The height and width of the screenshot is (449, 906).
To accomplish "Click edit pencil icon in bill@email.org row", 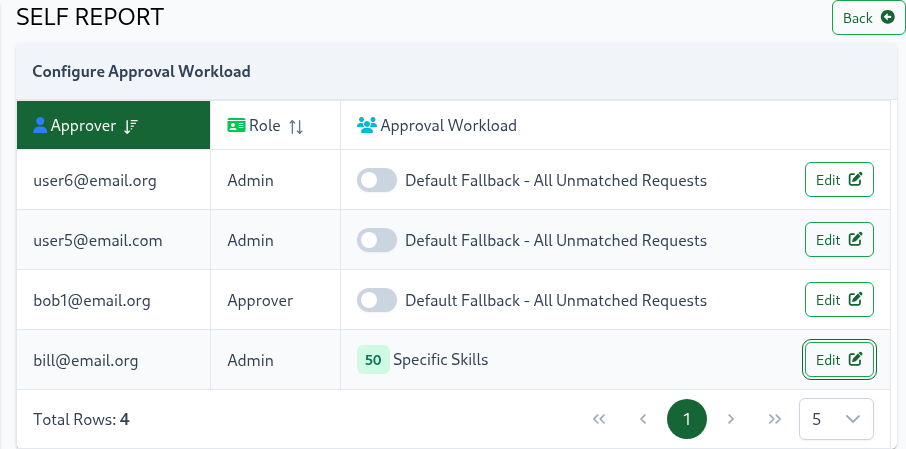I will click(x=856, y=359).
